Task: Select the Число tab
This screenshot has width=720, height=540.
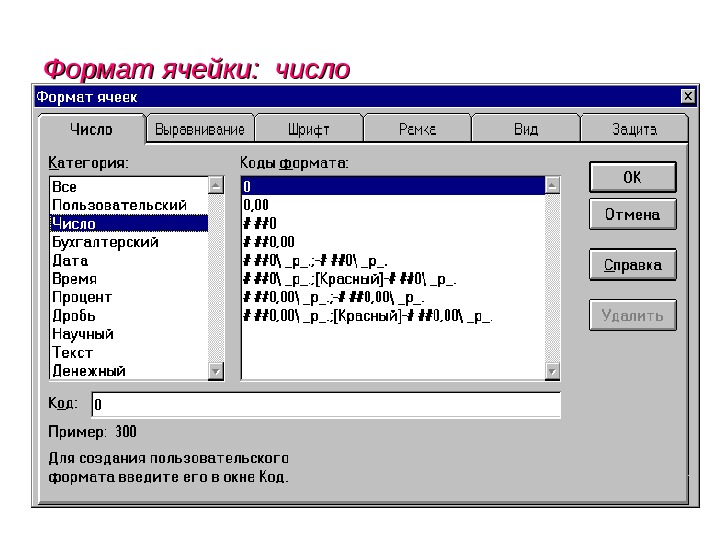Action: [x=91, y=129]
